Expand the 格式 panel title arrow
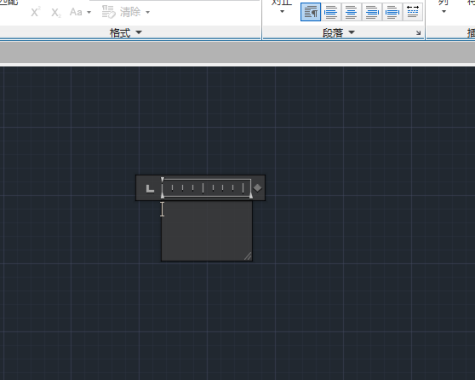The height and width of the screenshot is (380, 475). pyautogui.click(x=139, y=32)
